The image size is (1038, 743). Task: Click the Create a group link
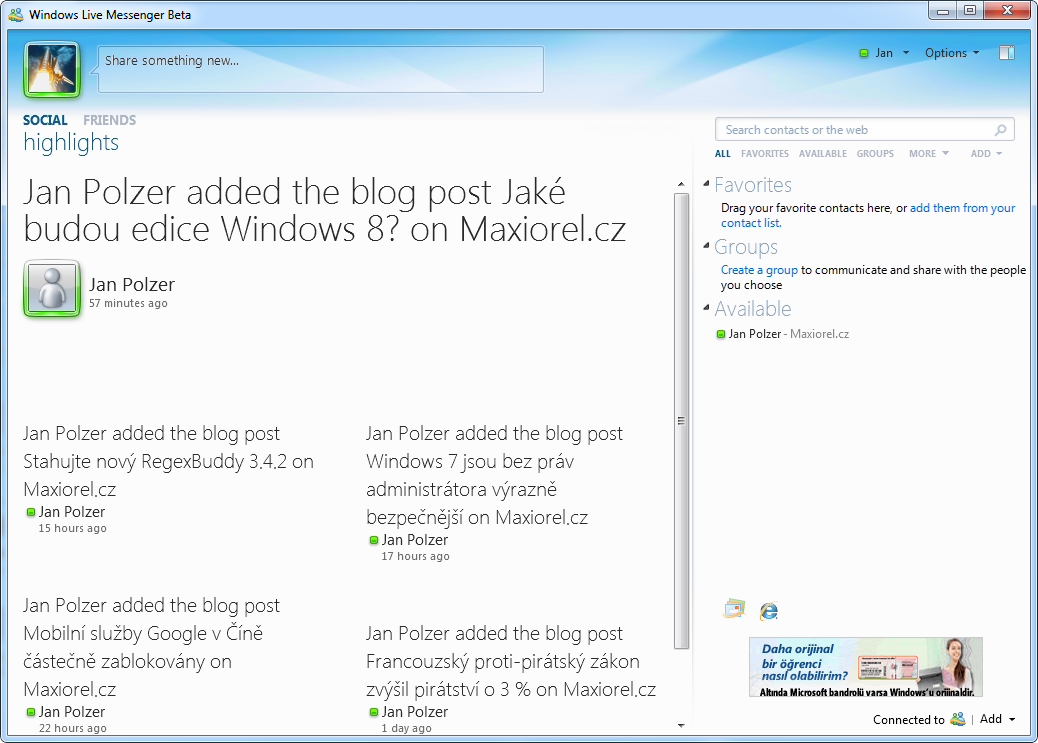tap(759, 270)
